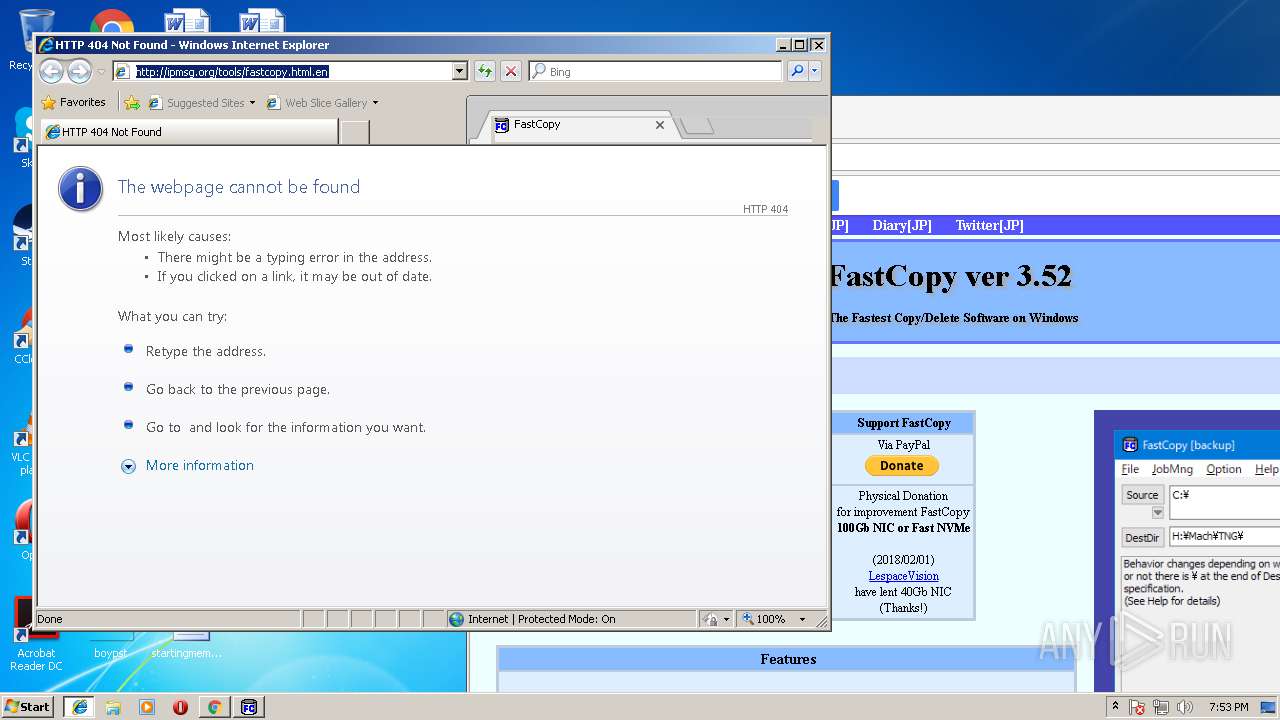
Task: Open the Favorites star button
Action: pos(73,102)
